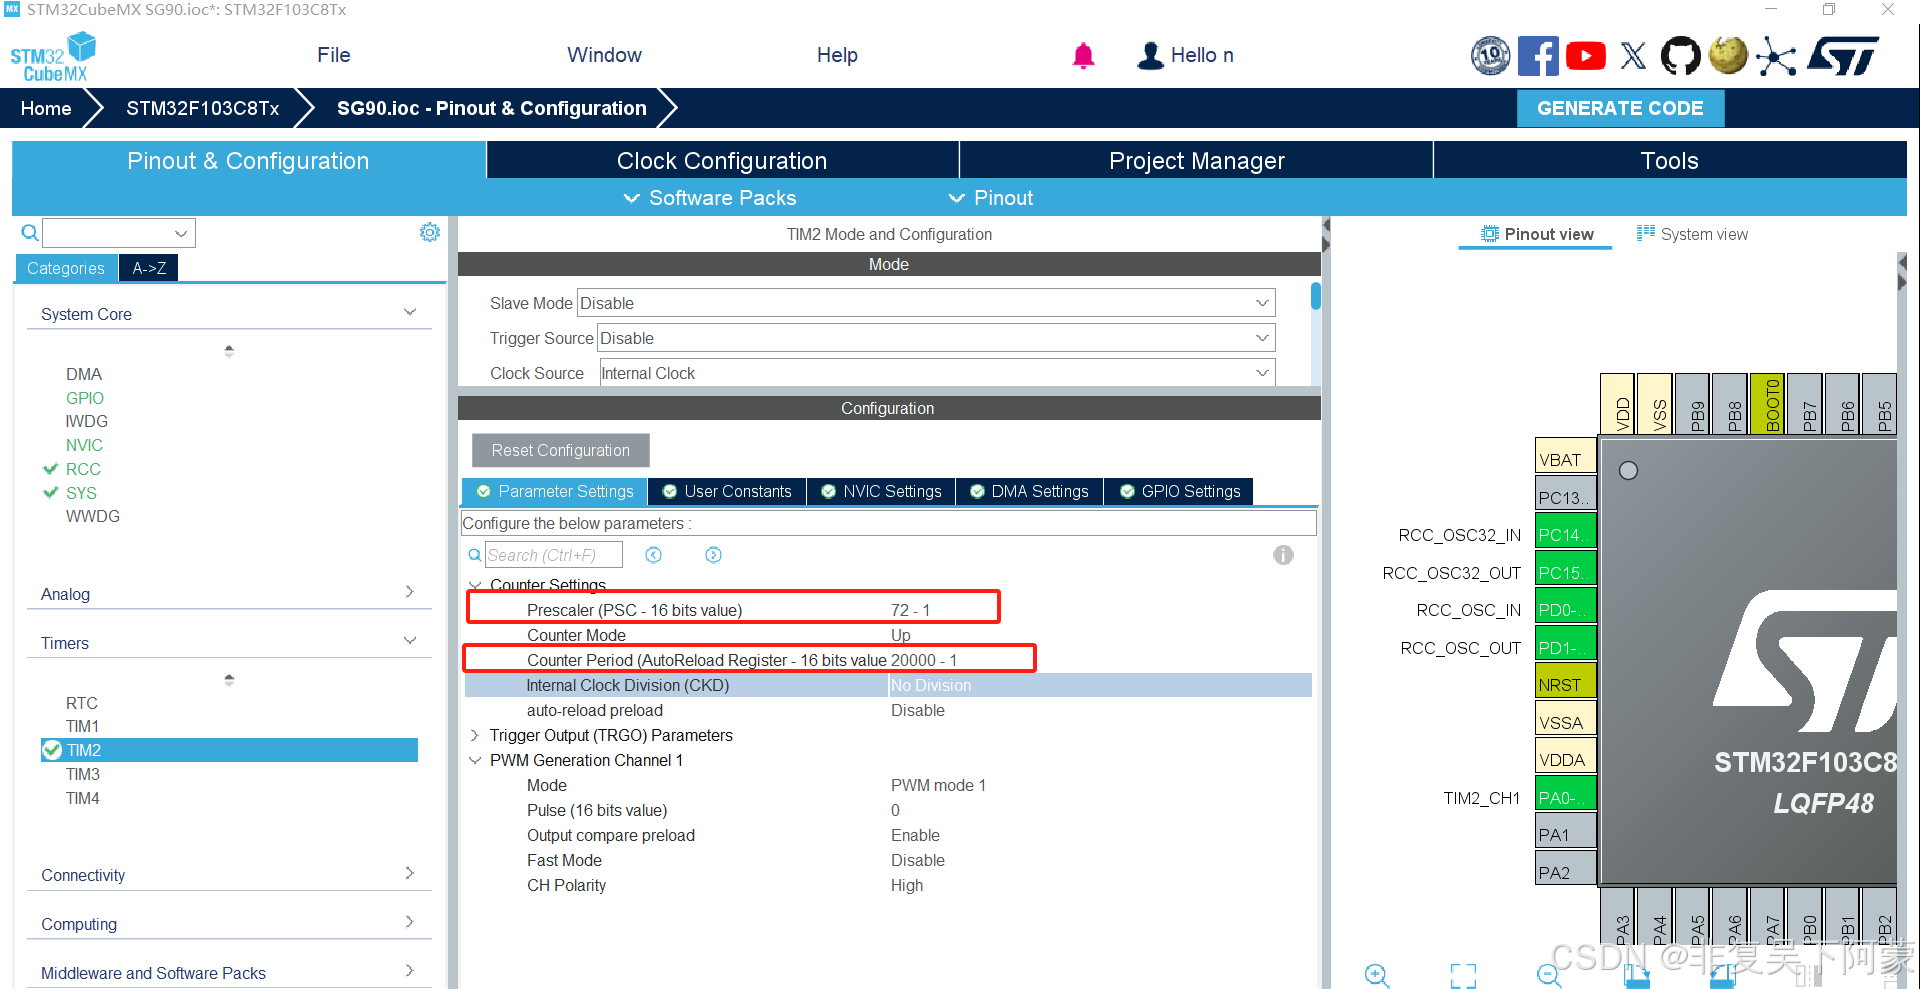Open the GitHub icon link
Viewport: 1920px width, 989px height.
coord(1680,55)
